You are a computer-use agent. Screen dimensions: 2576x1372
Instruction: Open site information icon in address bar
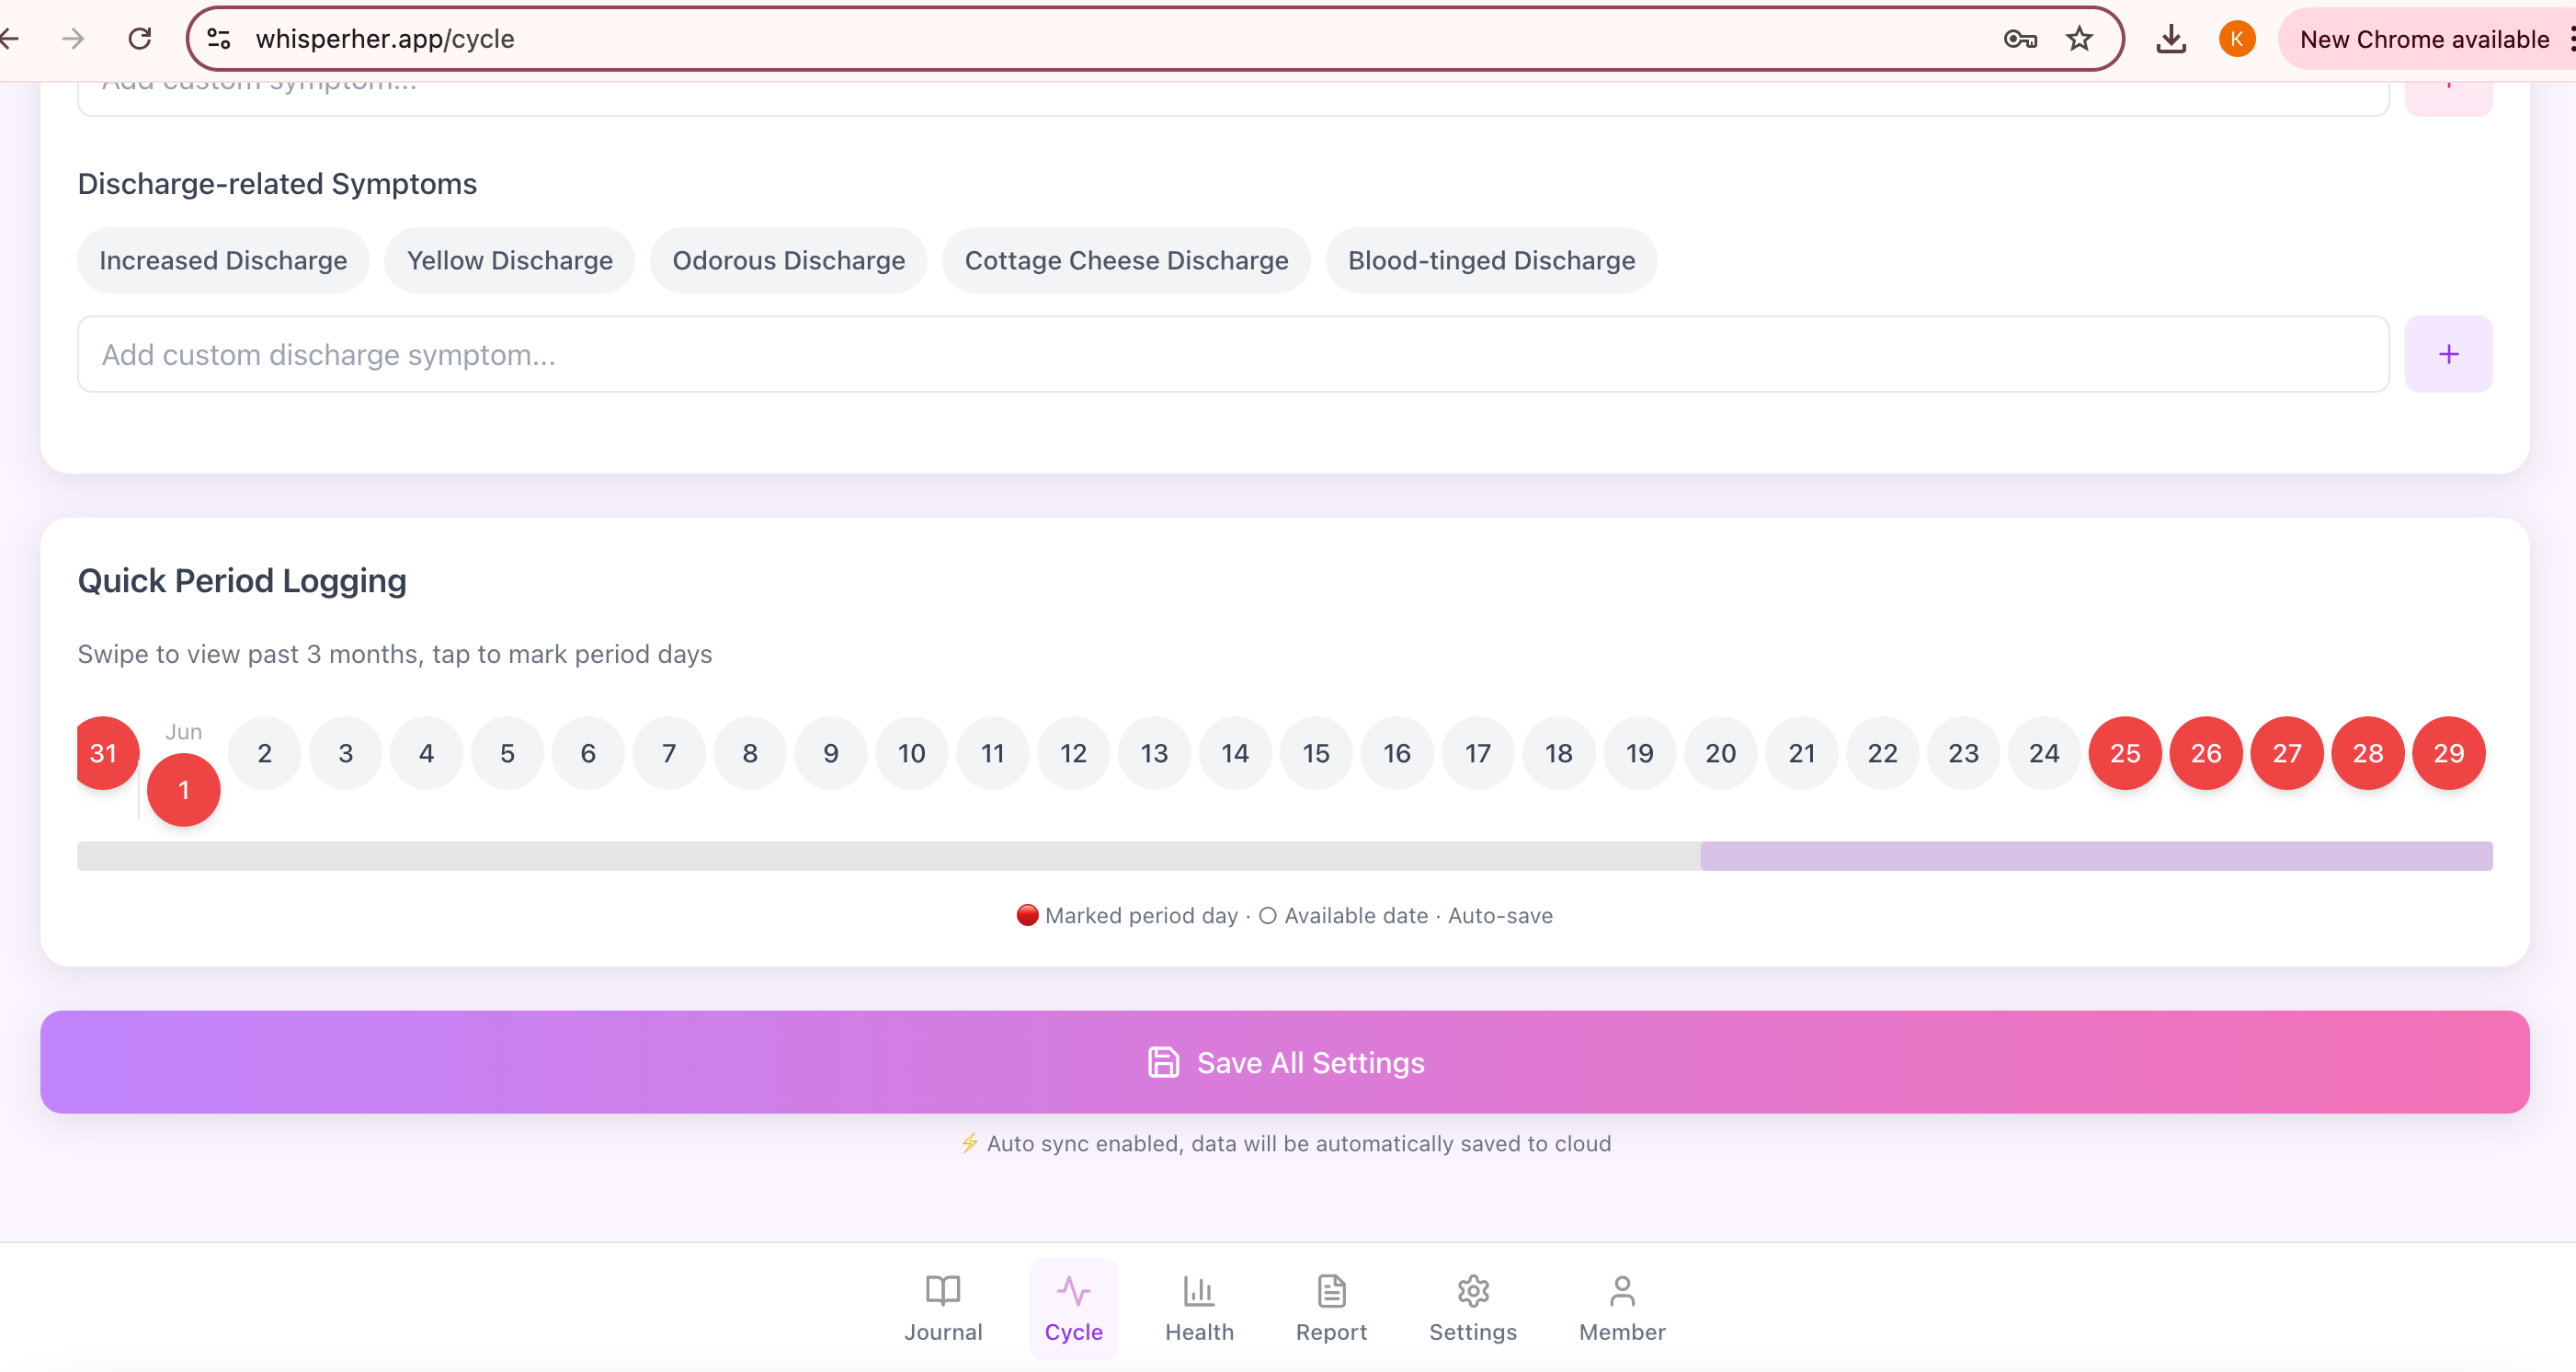tap(219, 39)
